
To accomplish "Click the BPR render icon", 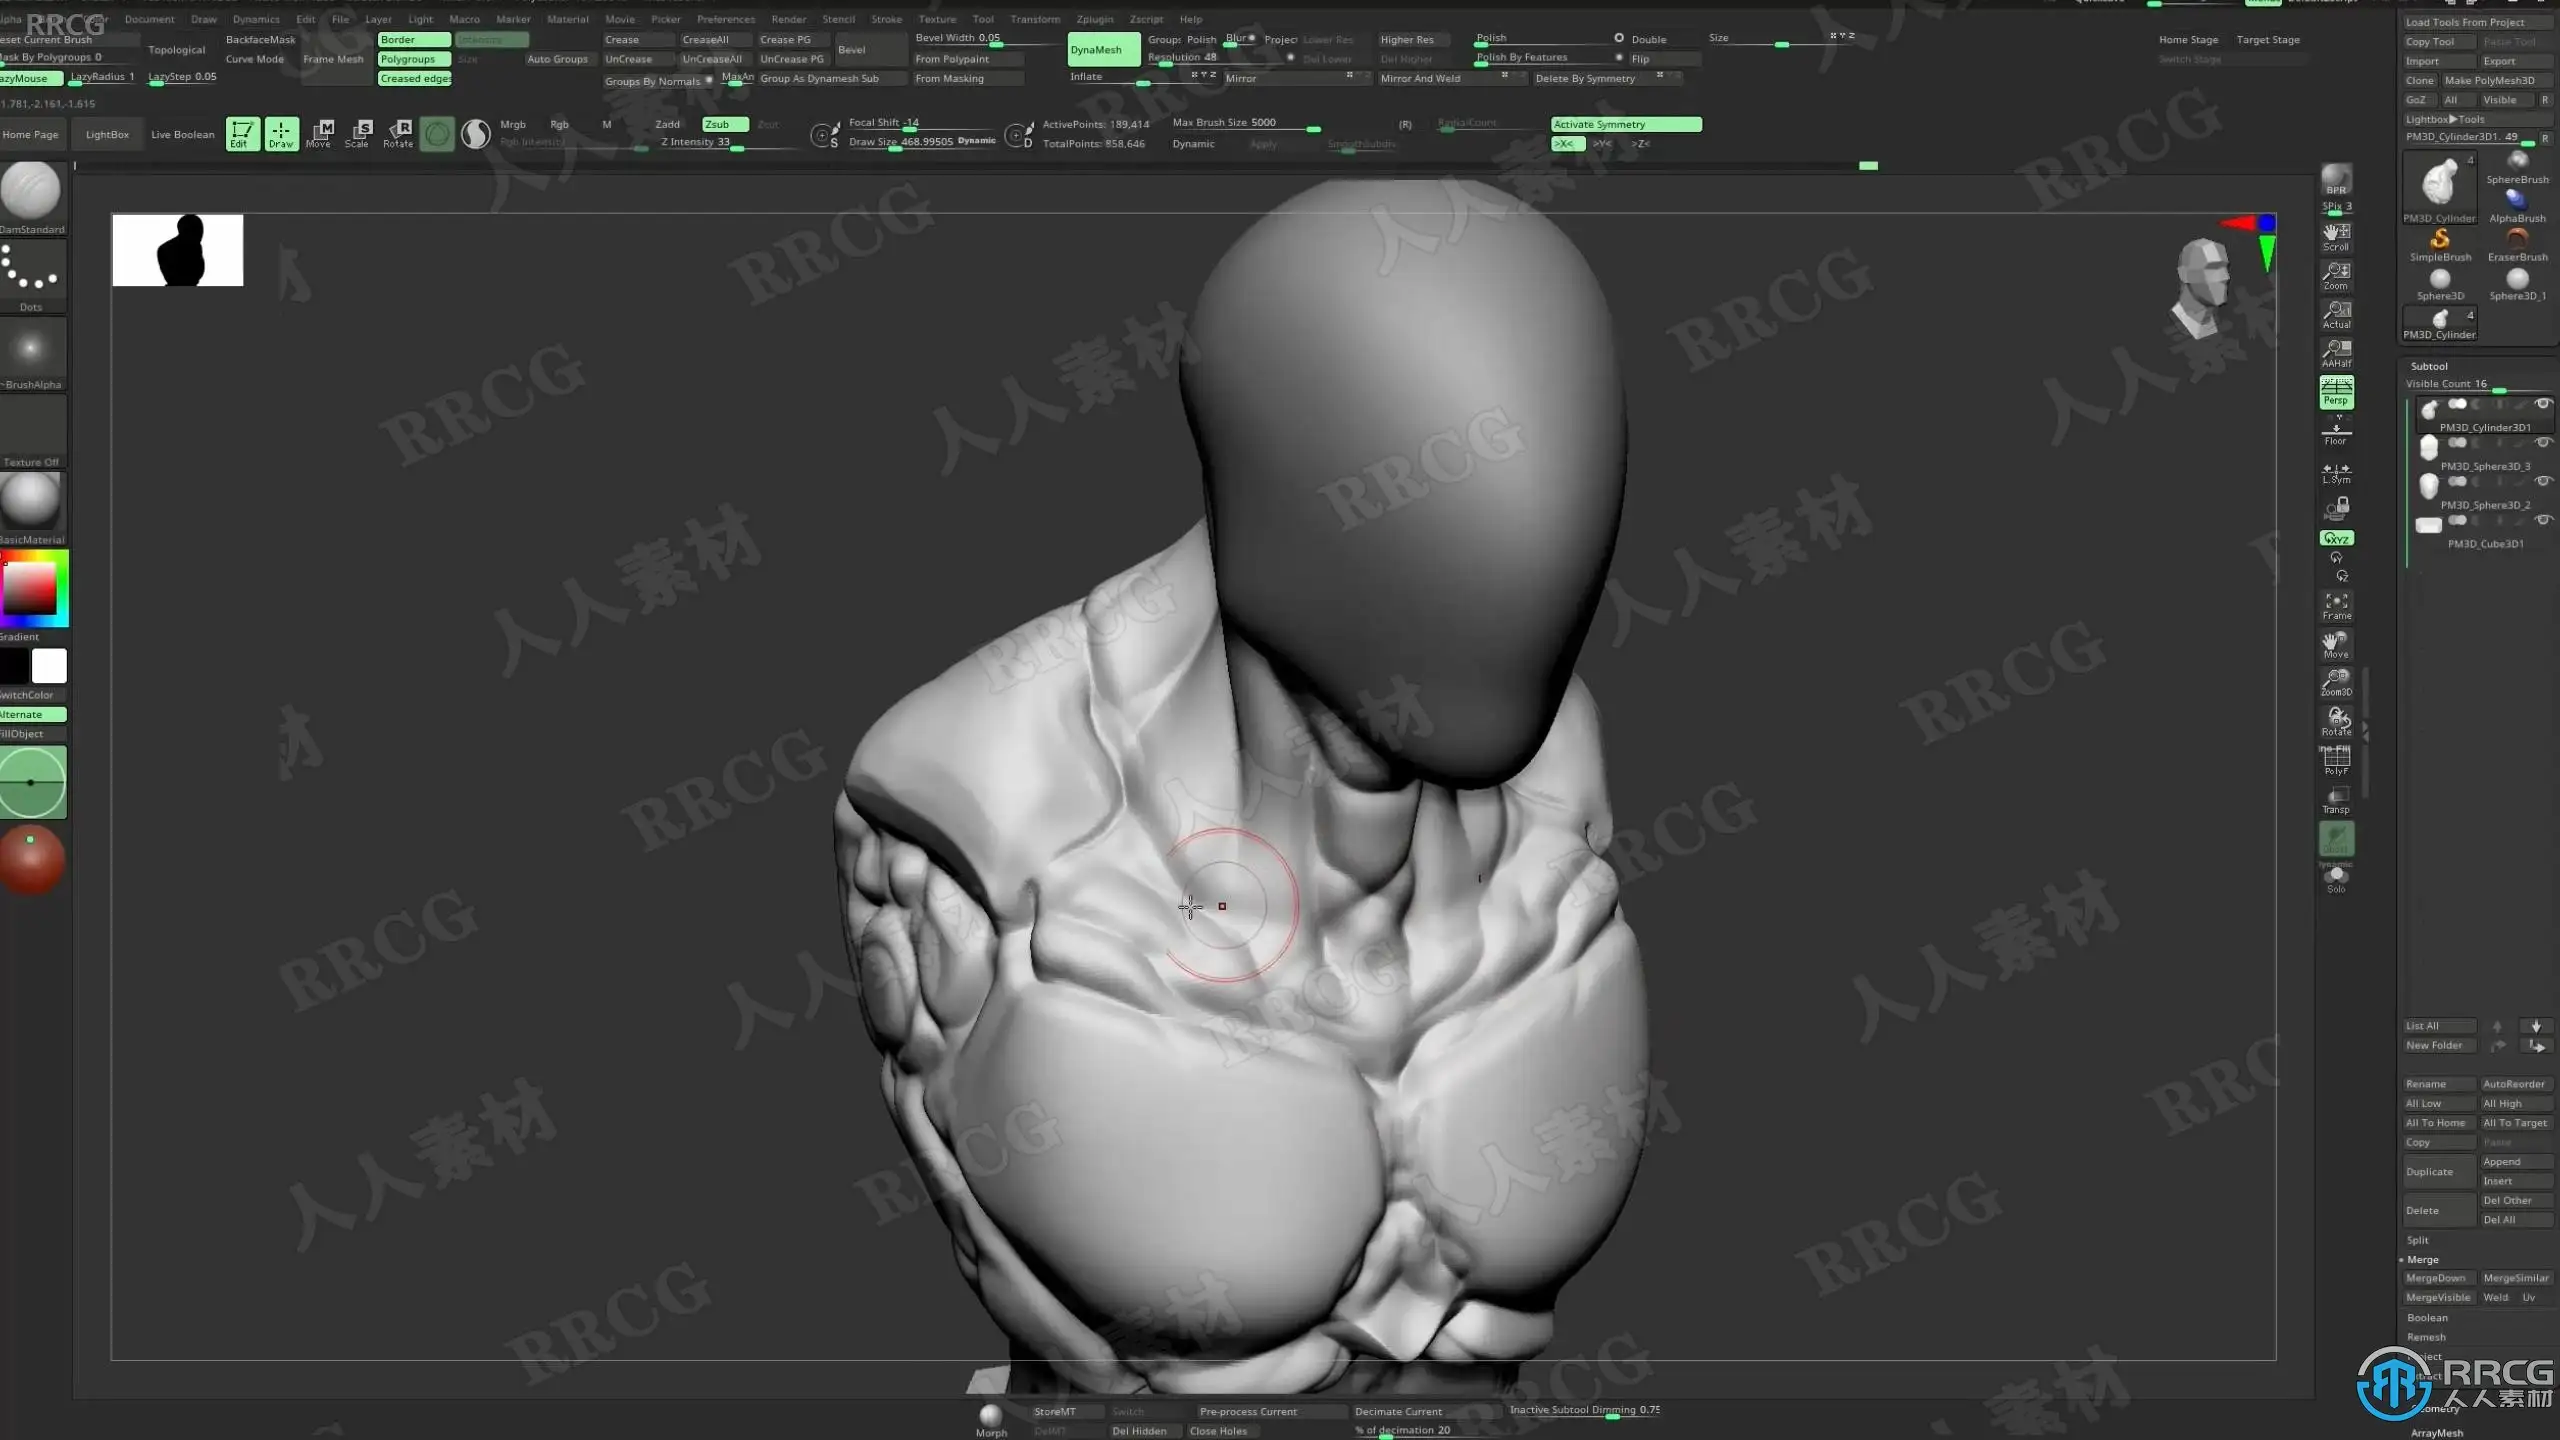I will tap(2336, 180).
